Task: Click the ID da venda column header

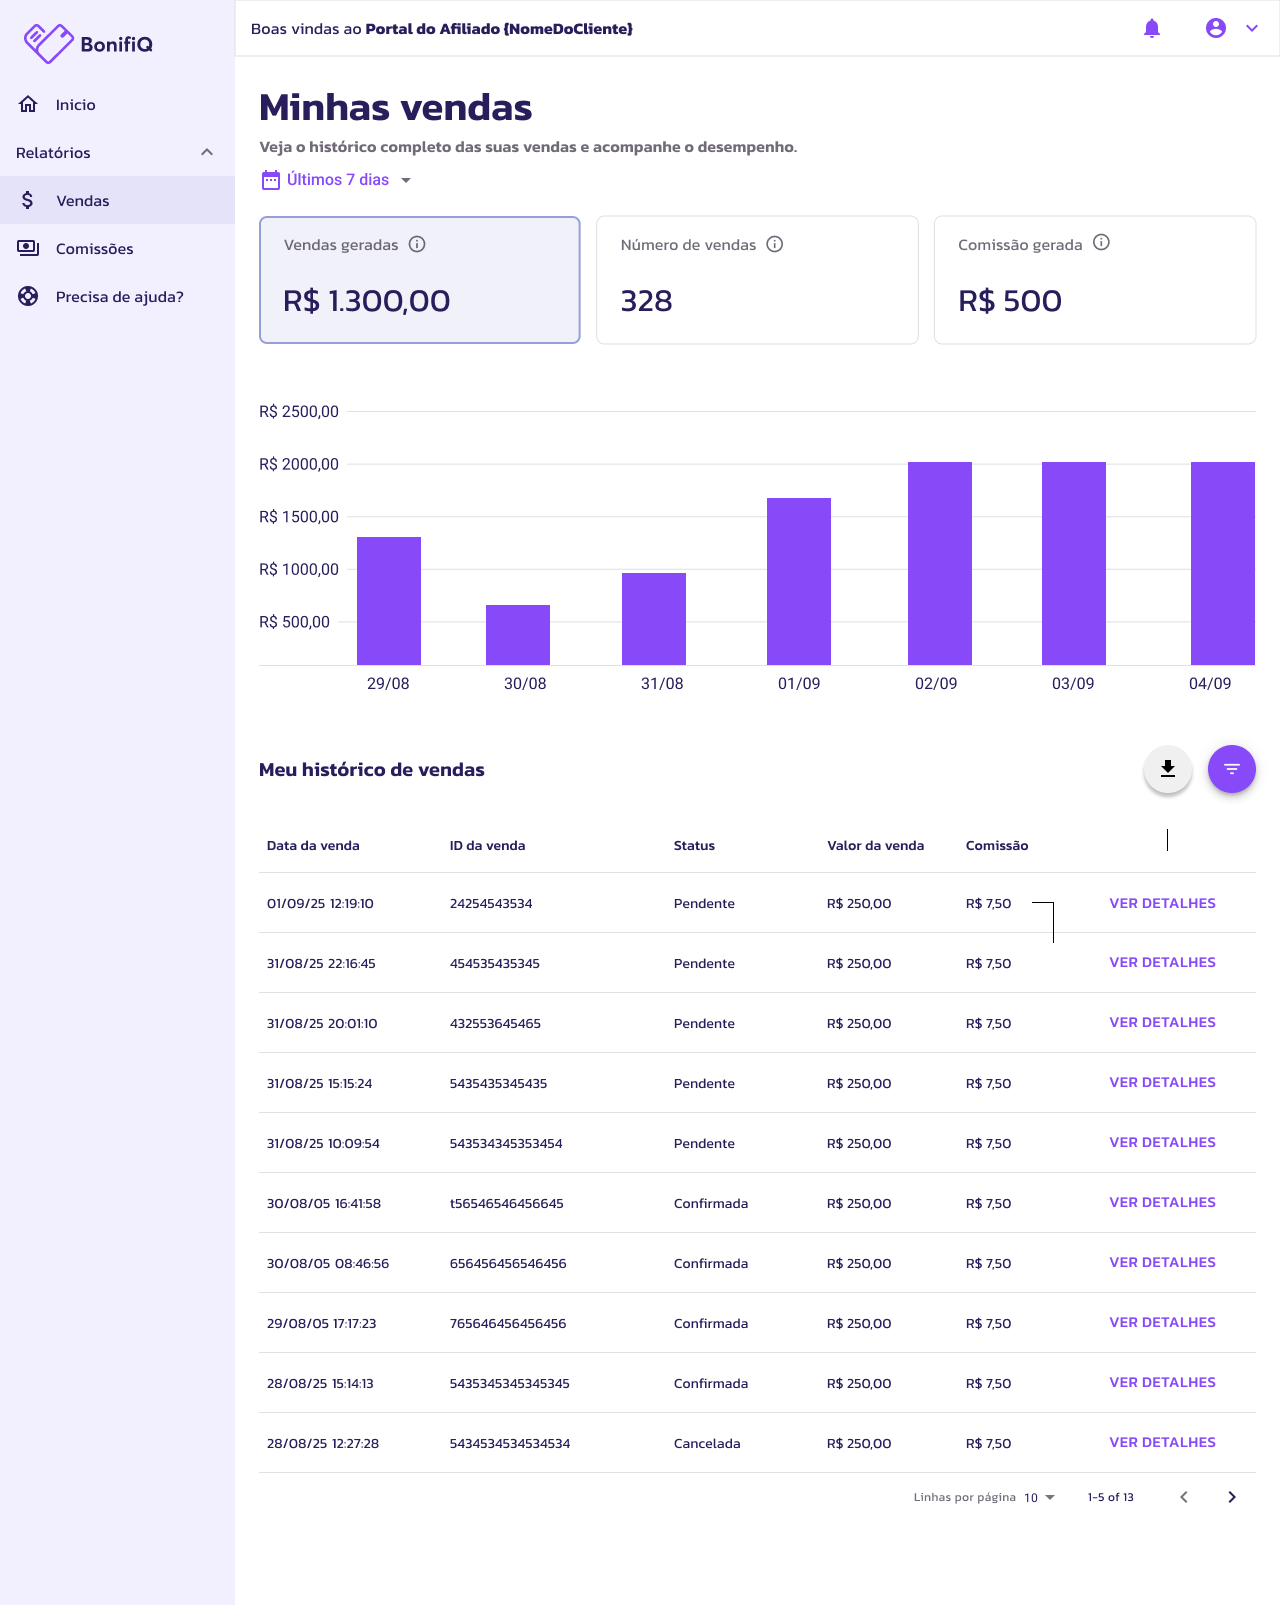Action: 487,846
